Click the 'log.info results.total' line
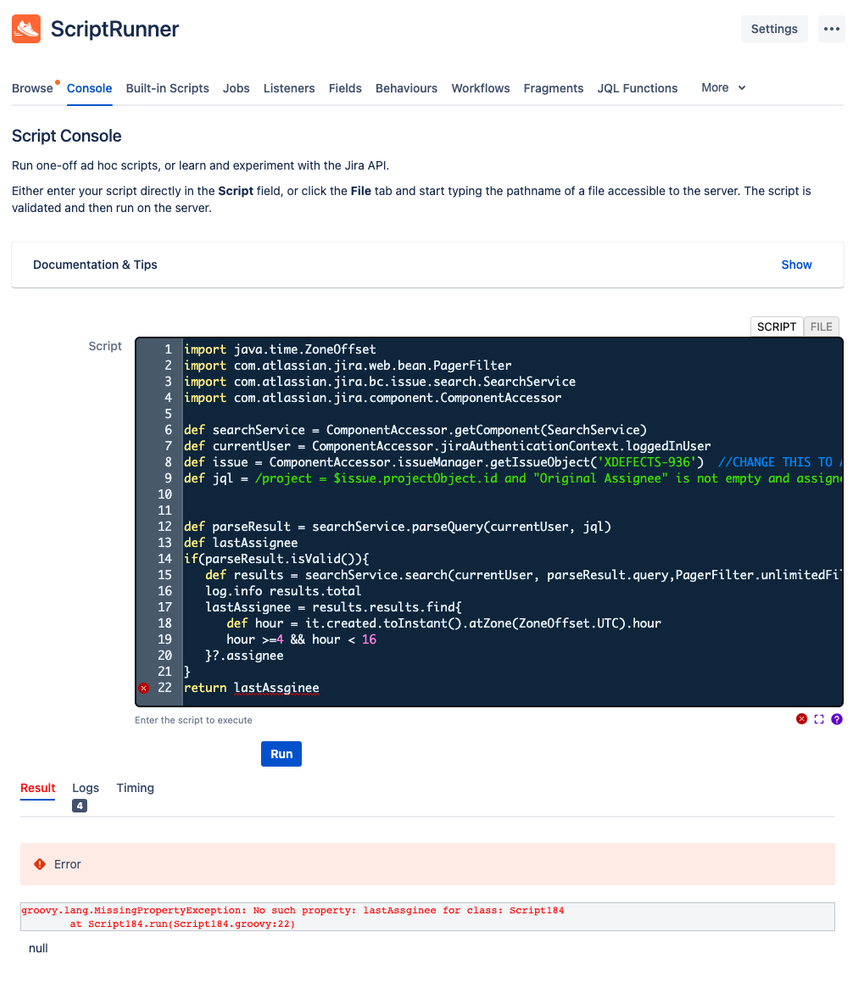Image resolution: width=858 pixels, height=999 pixels. pos(283,591)
